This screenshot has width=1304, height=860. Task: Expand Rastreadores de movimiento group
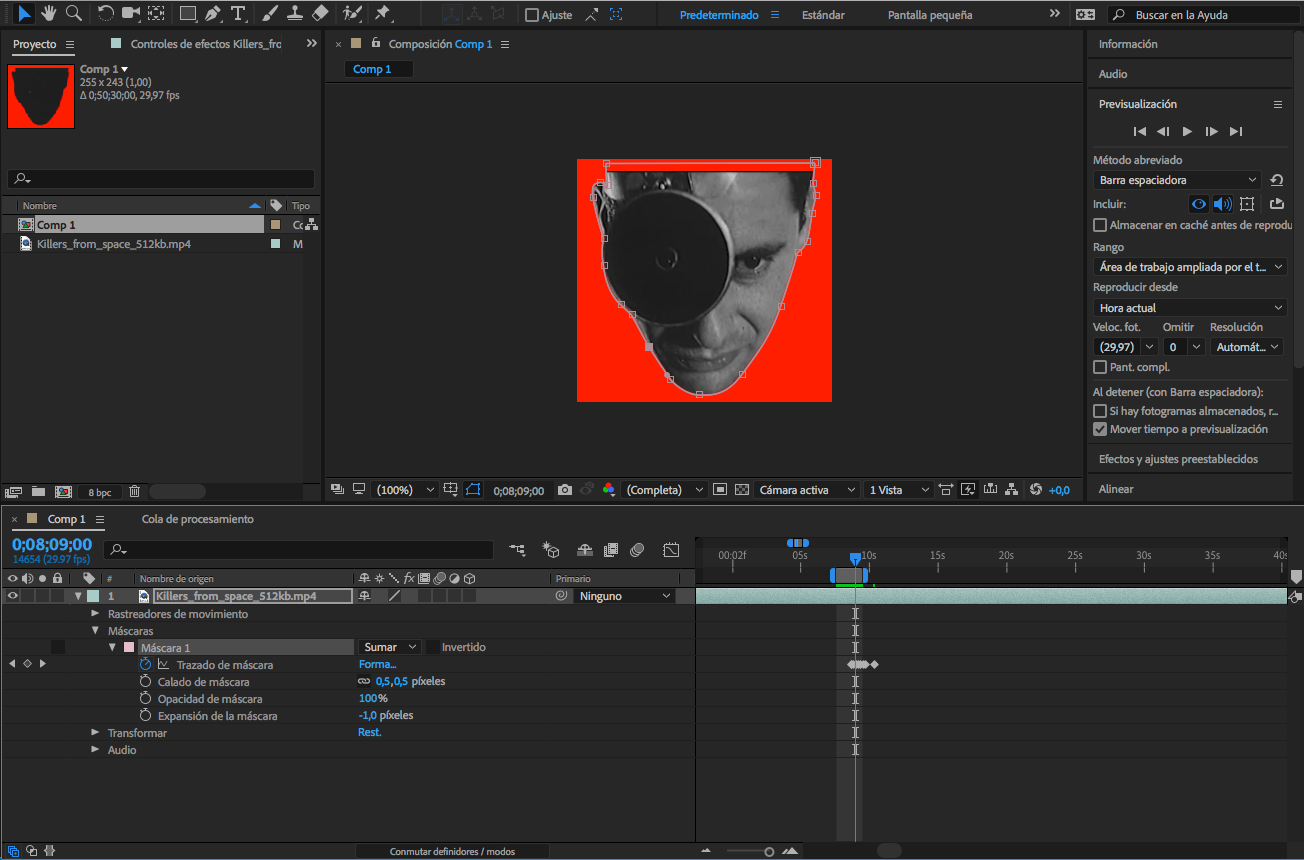coord(95,614)
